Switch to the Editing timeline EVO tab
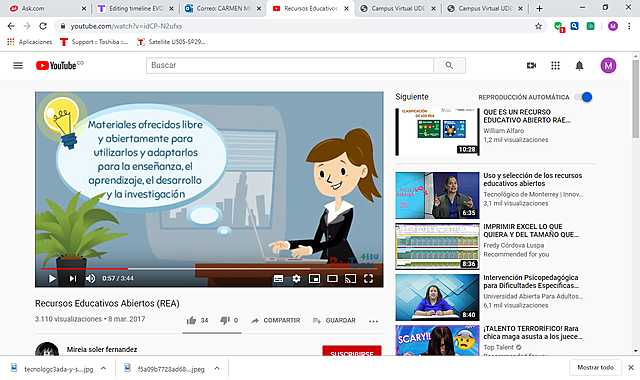Screen dimensions: 640x380 tap(136, 8)
